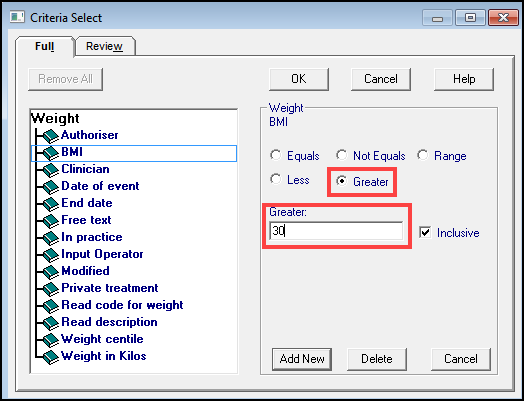Screen dimensions: 524x401
Task: Select the End date tree item
Action: (x=87, y=203)
